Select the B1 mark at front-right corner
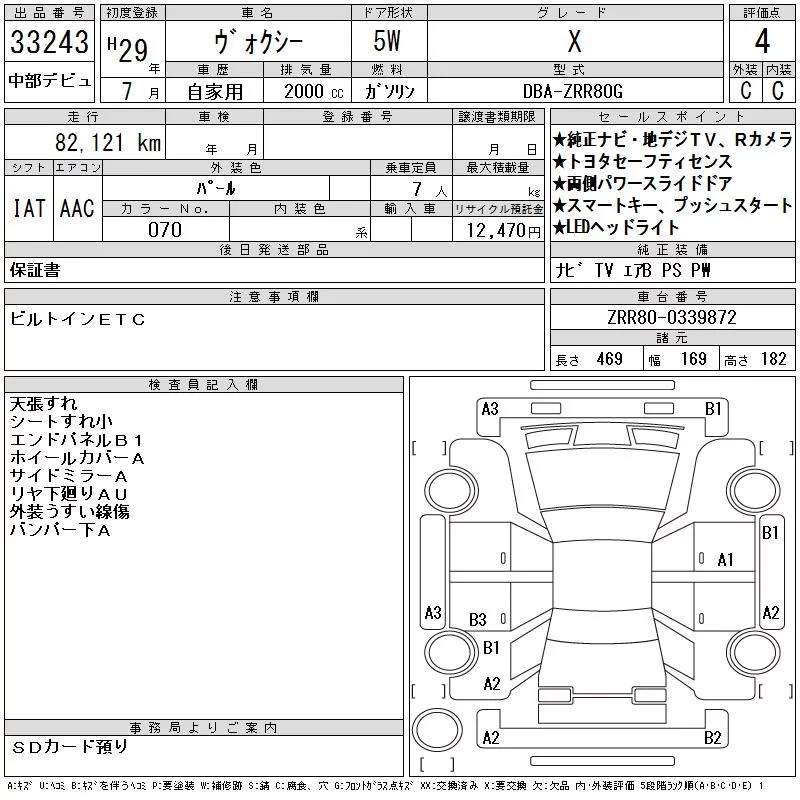Viewport: 800px width, 800px height. coord(713,409)
